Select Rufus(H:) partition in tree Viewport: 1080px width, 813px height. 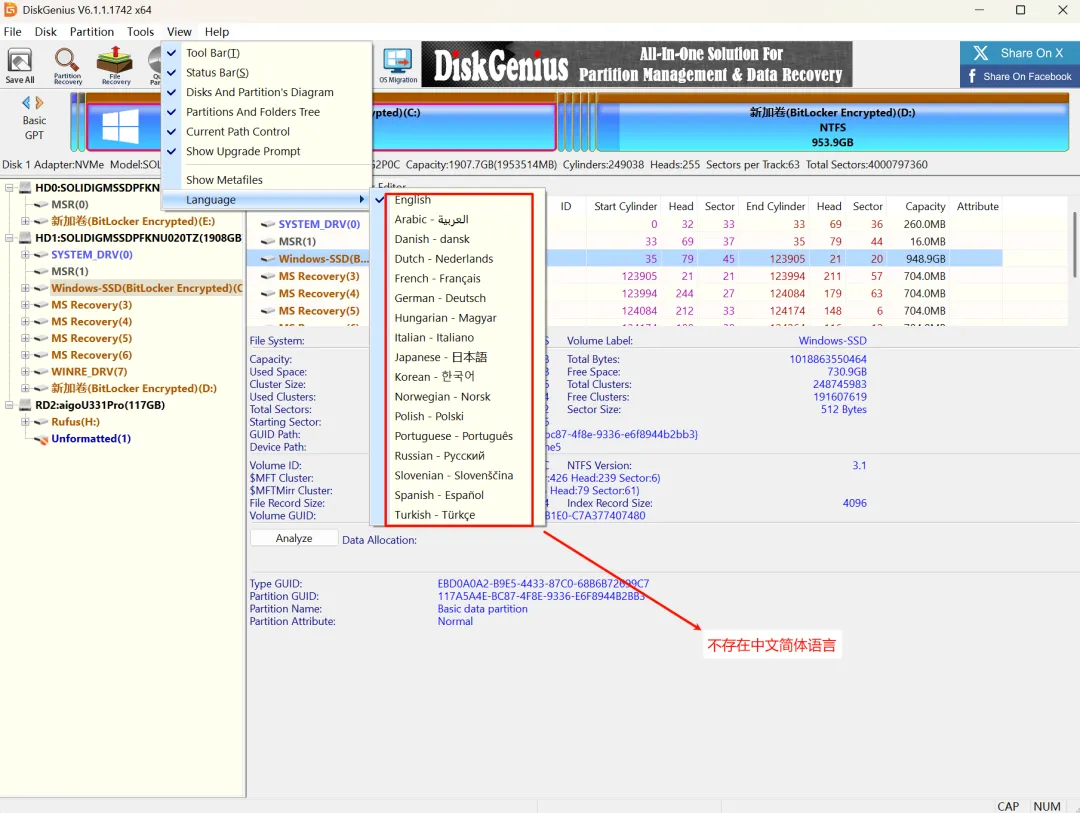pyautogui.click(x=75, y=422)
